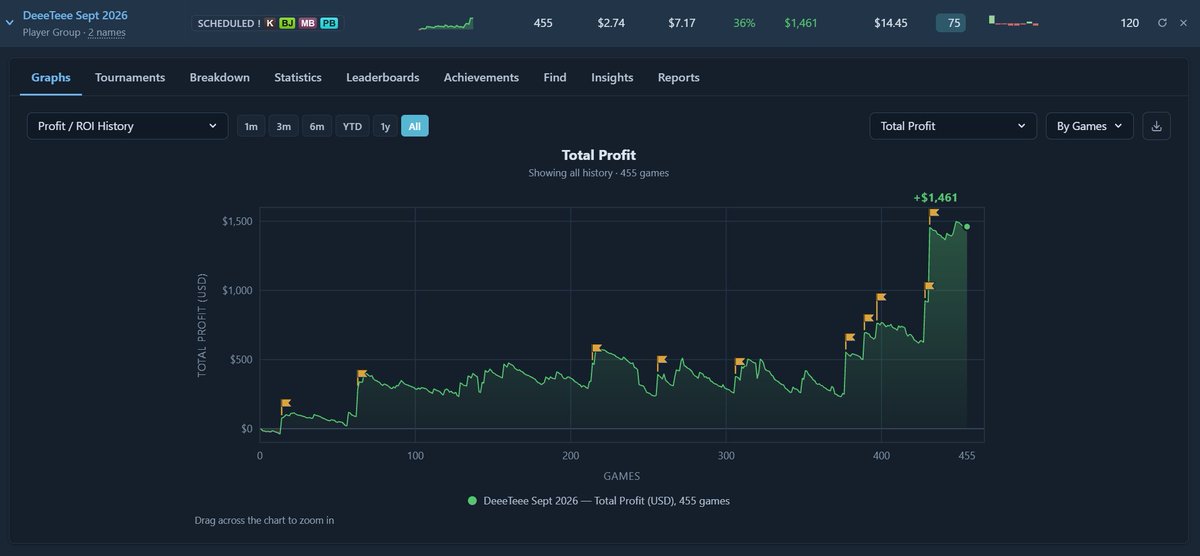
Task: Open the DeeeTeee Sept 2026 player link
Action: (75, 15)
